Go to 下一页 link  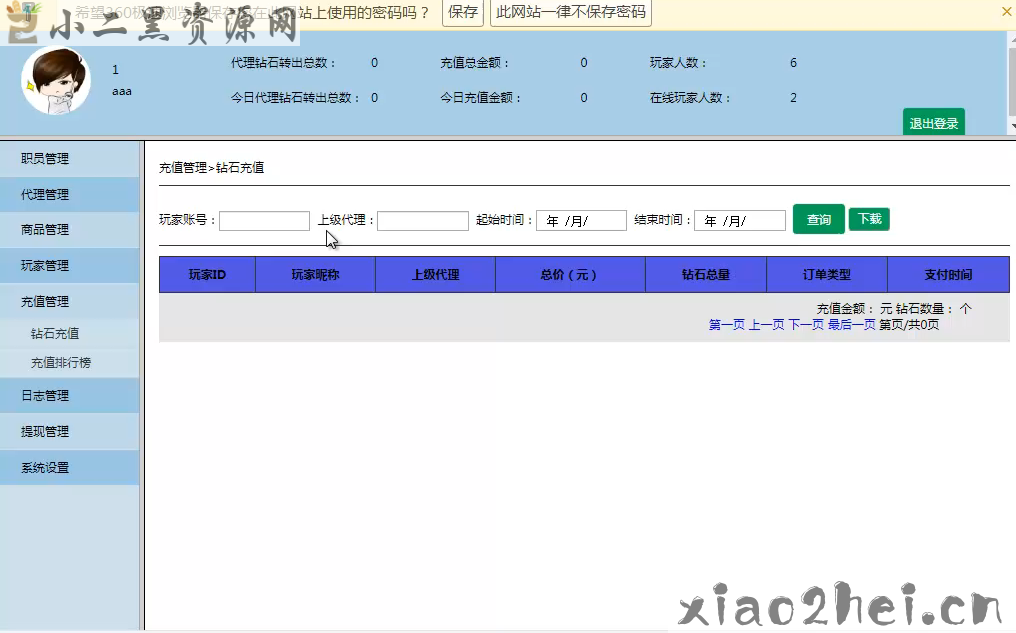[x=806, y=325]
